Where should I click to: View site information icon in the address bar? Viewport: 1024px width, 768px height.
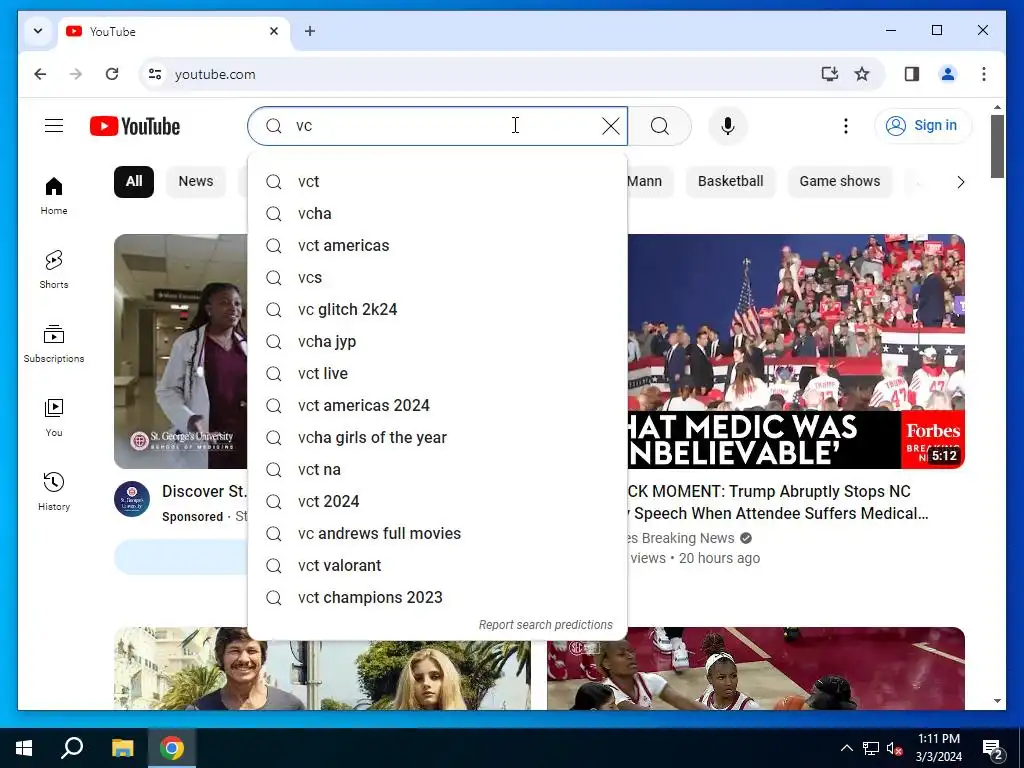coord(155,74)
